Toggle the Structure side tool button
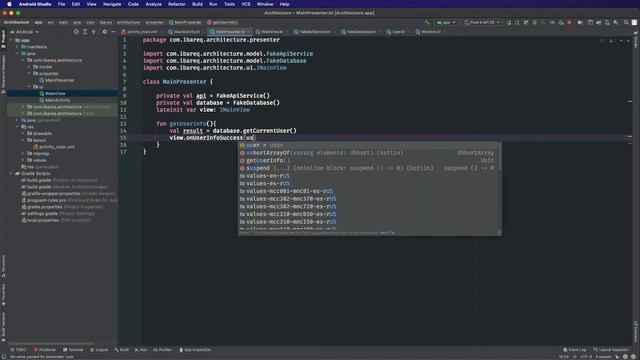The image size is (640, 360). click(3, 266)
